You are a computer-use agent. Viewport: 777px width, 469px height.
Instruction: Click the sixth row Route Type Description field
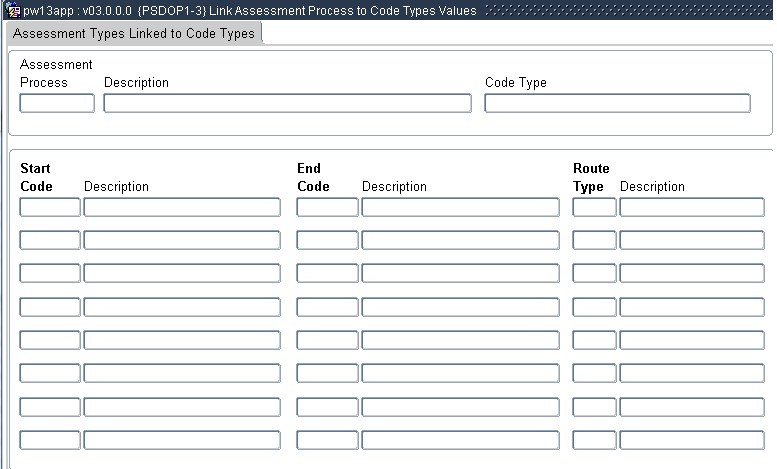point(692,373)
